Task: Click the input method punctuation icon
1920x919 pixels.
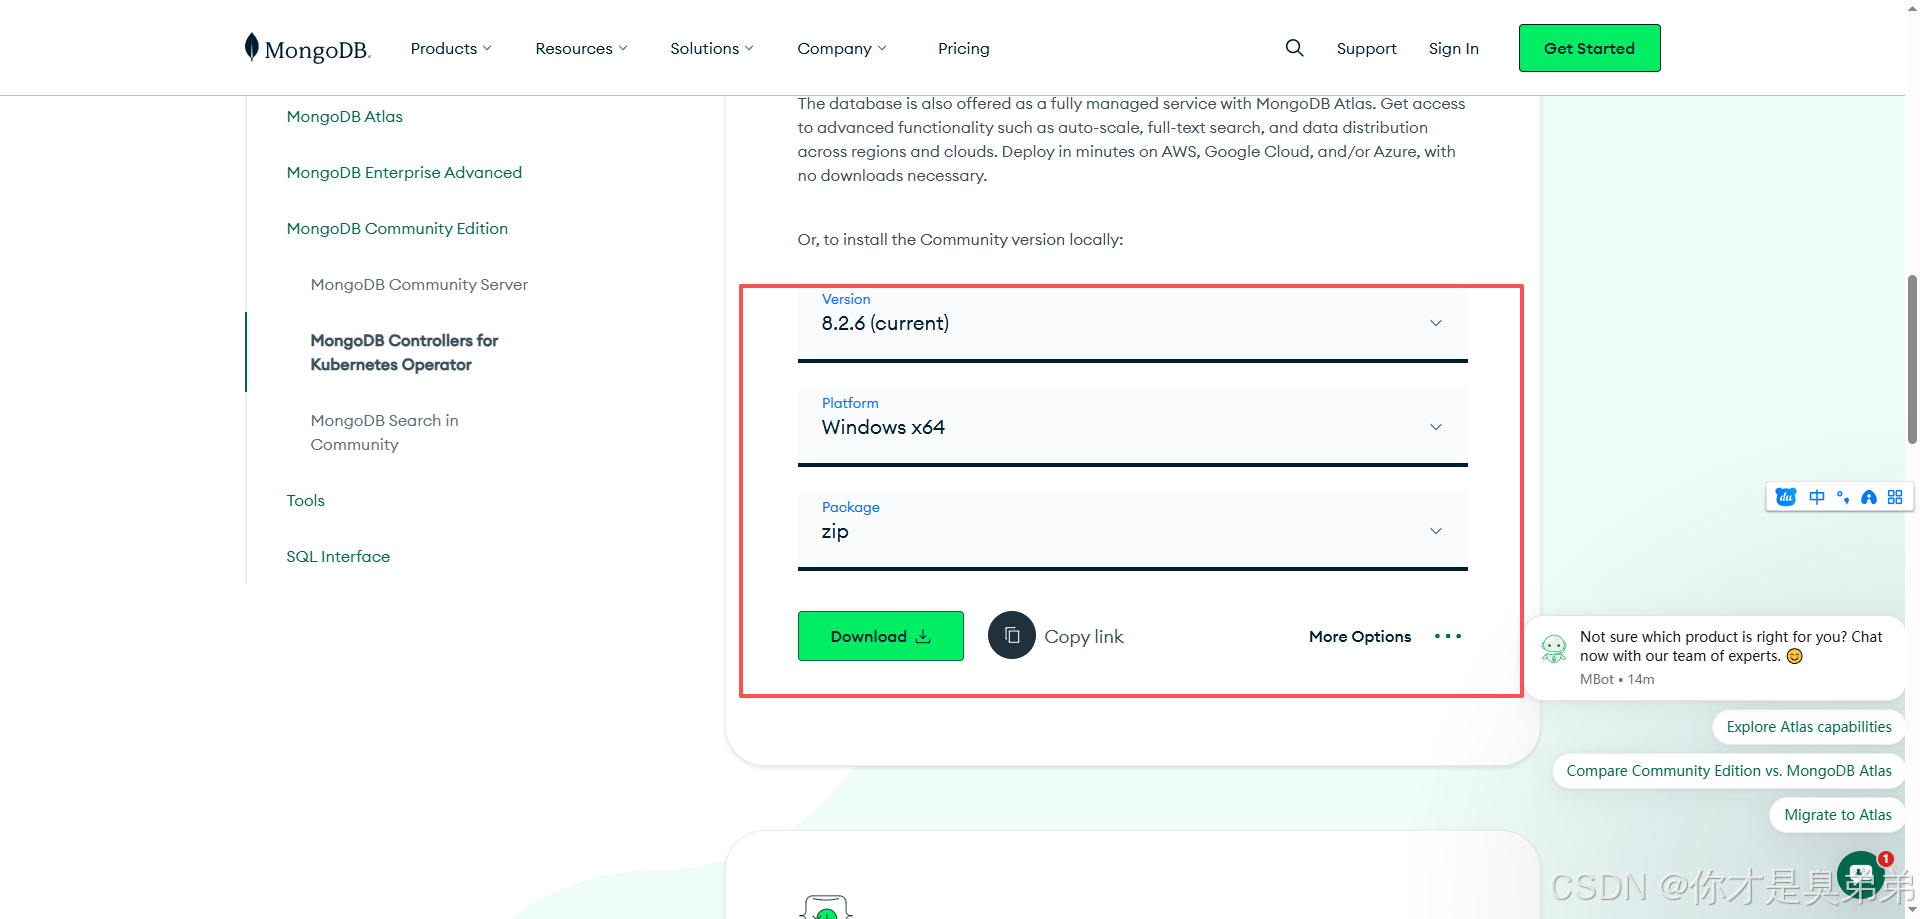Action: click(x=1843, y=497)
